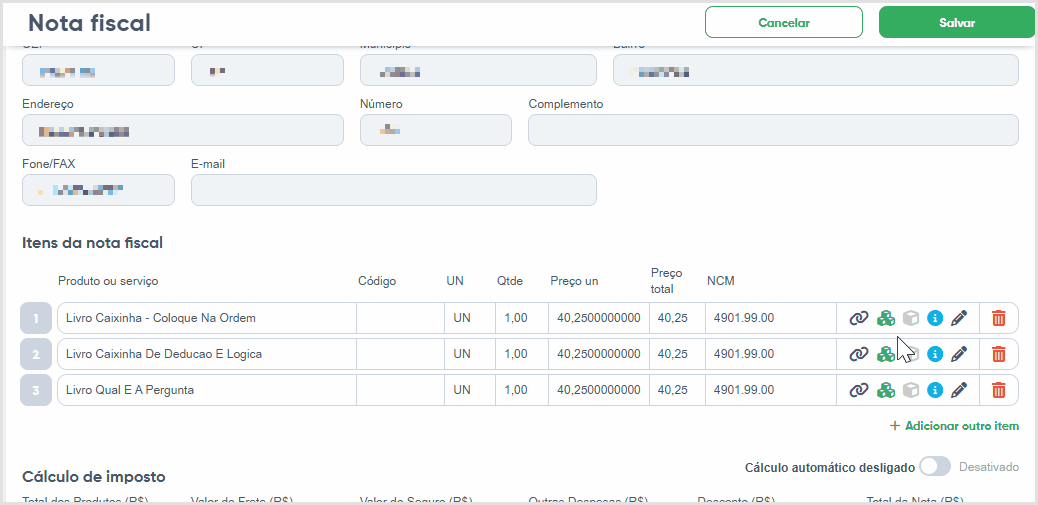This screenshot has height=505, width=1038.
Task: Click the Complemento input field
Action: [x=773, y=130]
